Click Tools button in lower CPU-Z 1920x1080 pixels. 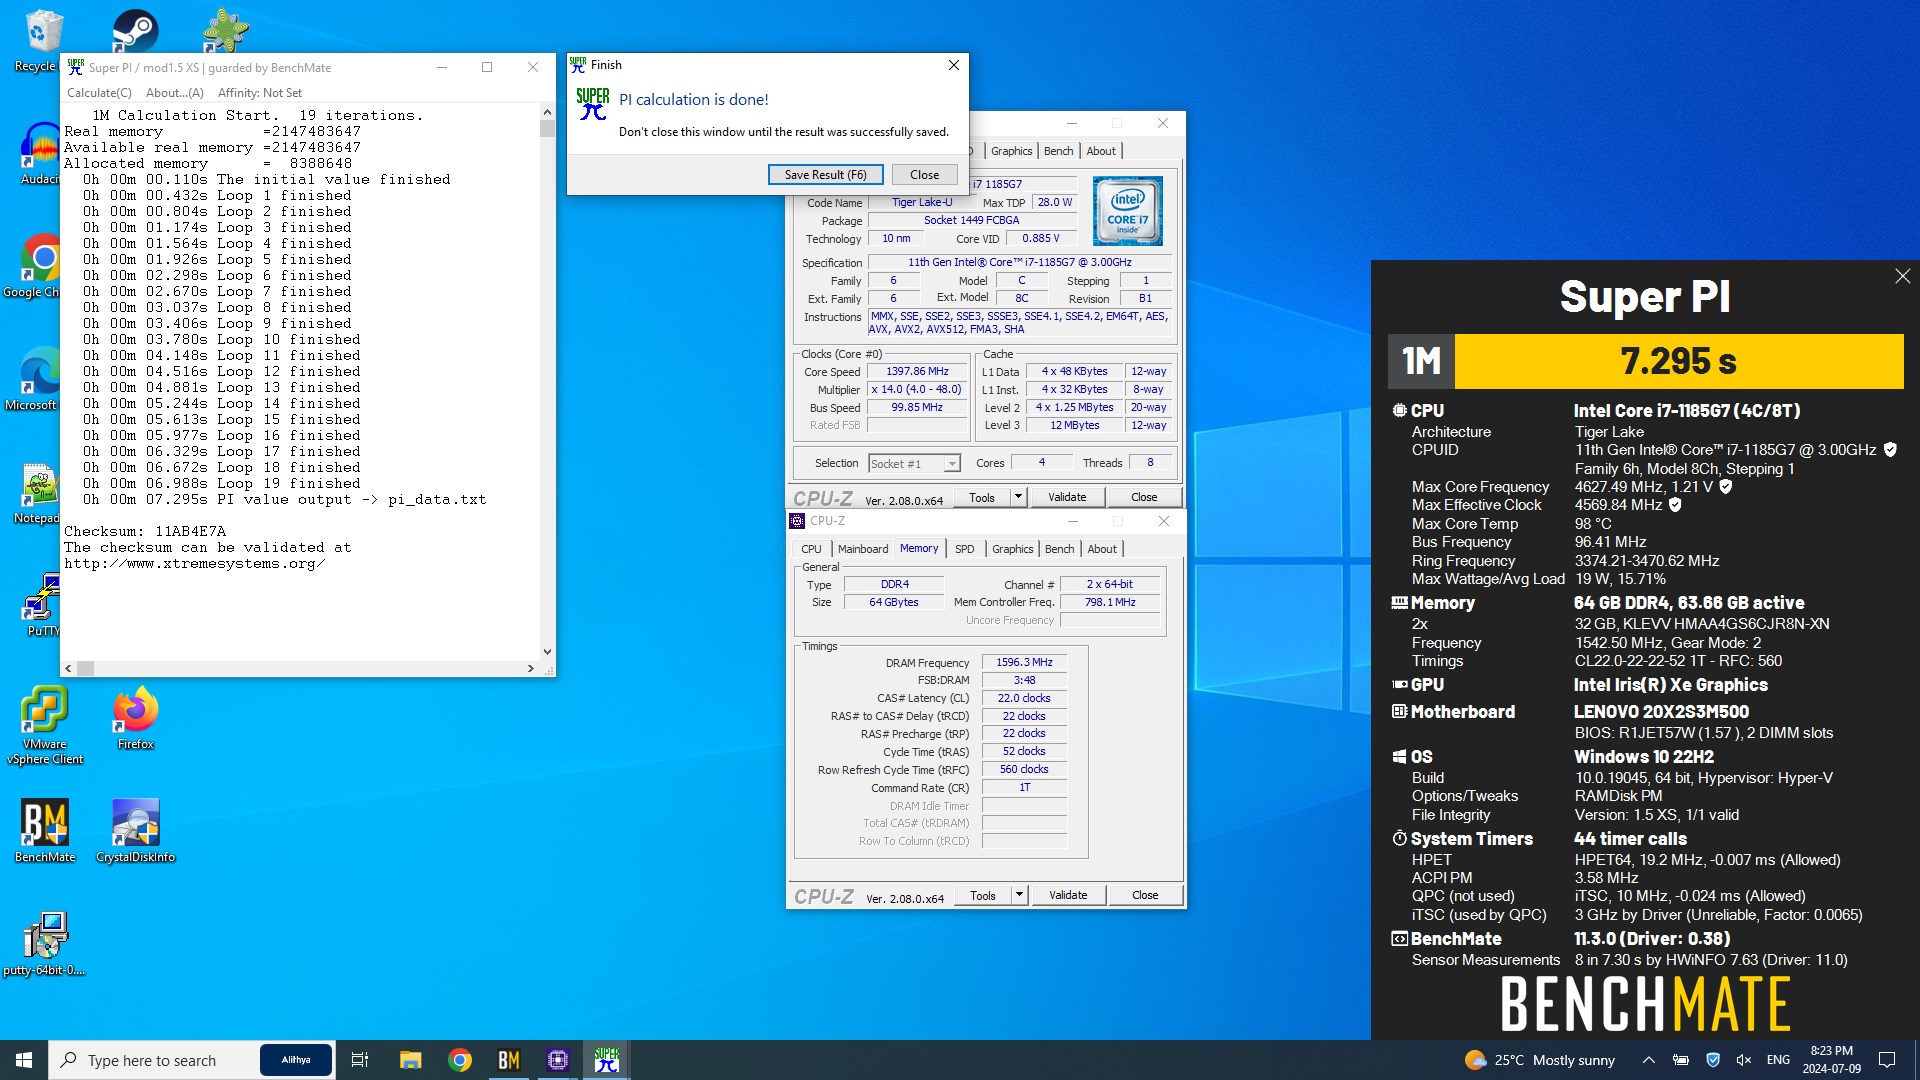(983, 895)
